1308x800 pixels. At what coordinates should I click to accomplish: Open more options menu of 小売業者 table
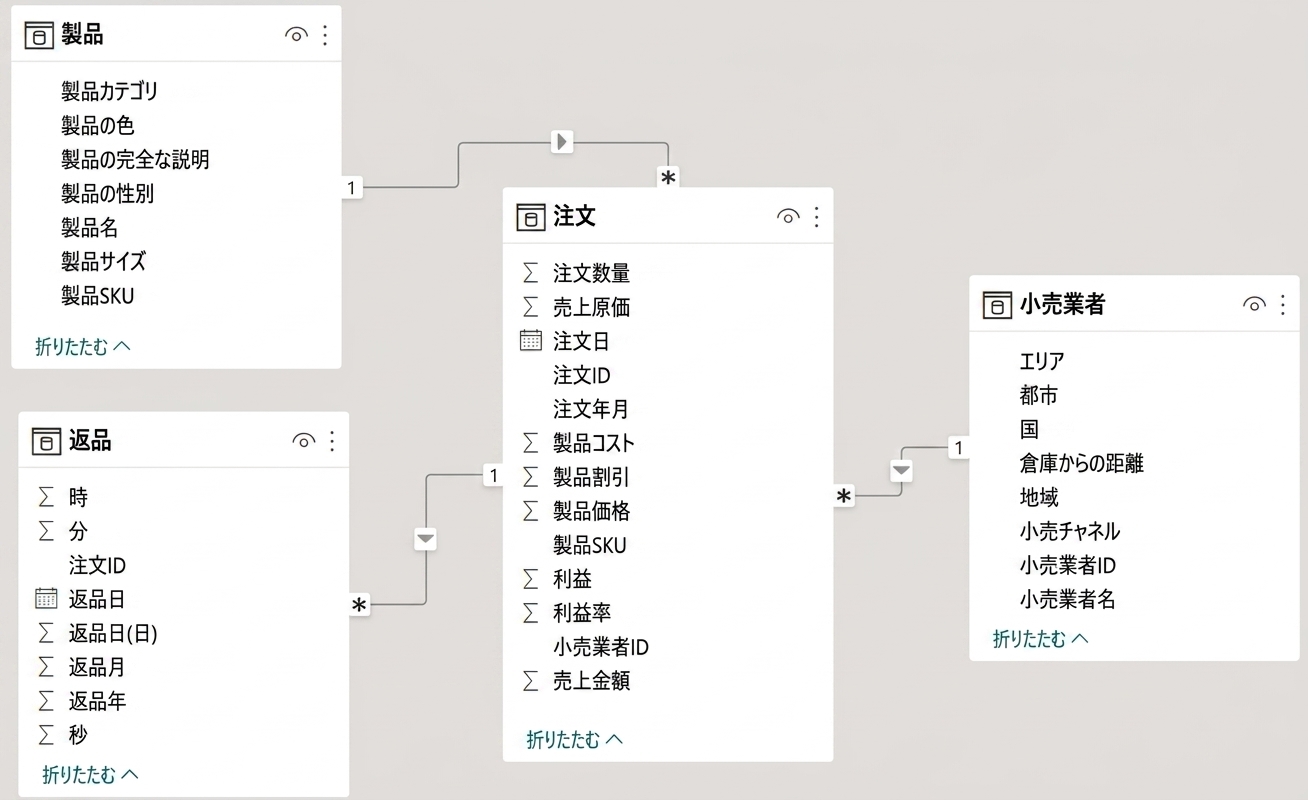click(x=1283, y=305)
